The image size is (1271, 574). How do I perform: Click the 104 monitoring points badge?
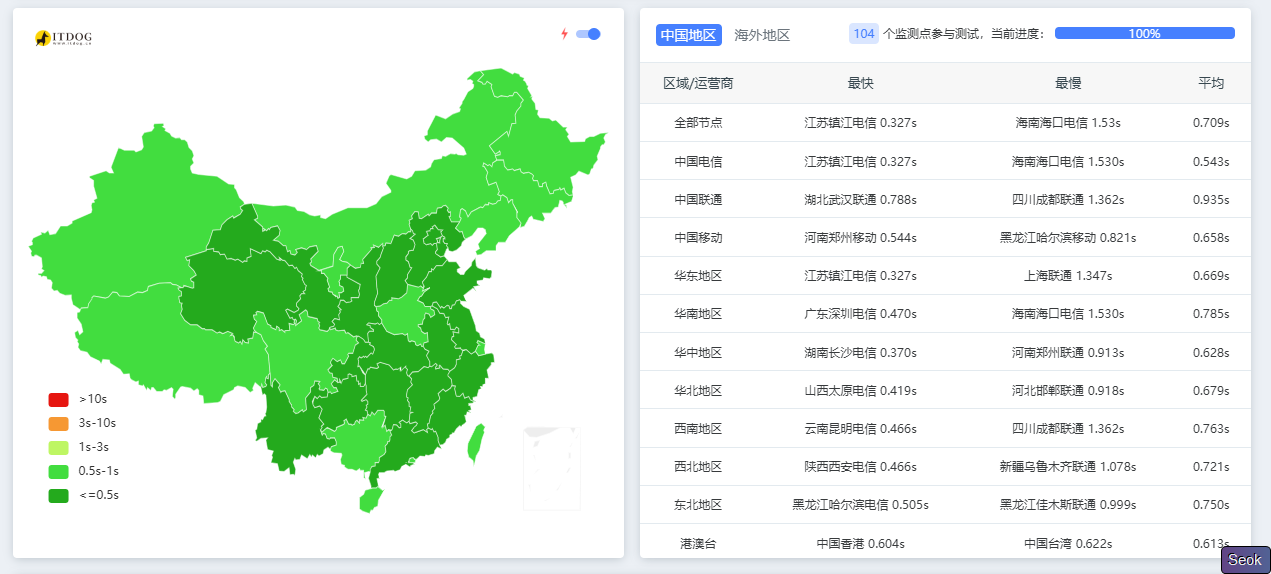863,34
